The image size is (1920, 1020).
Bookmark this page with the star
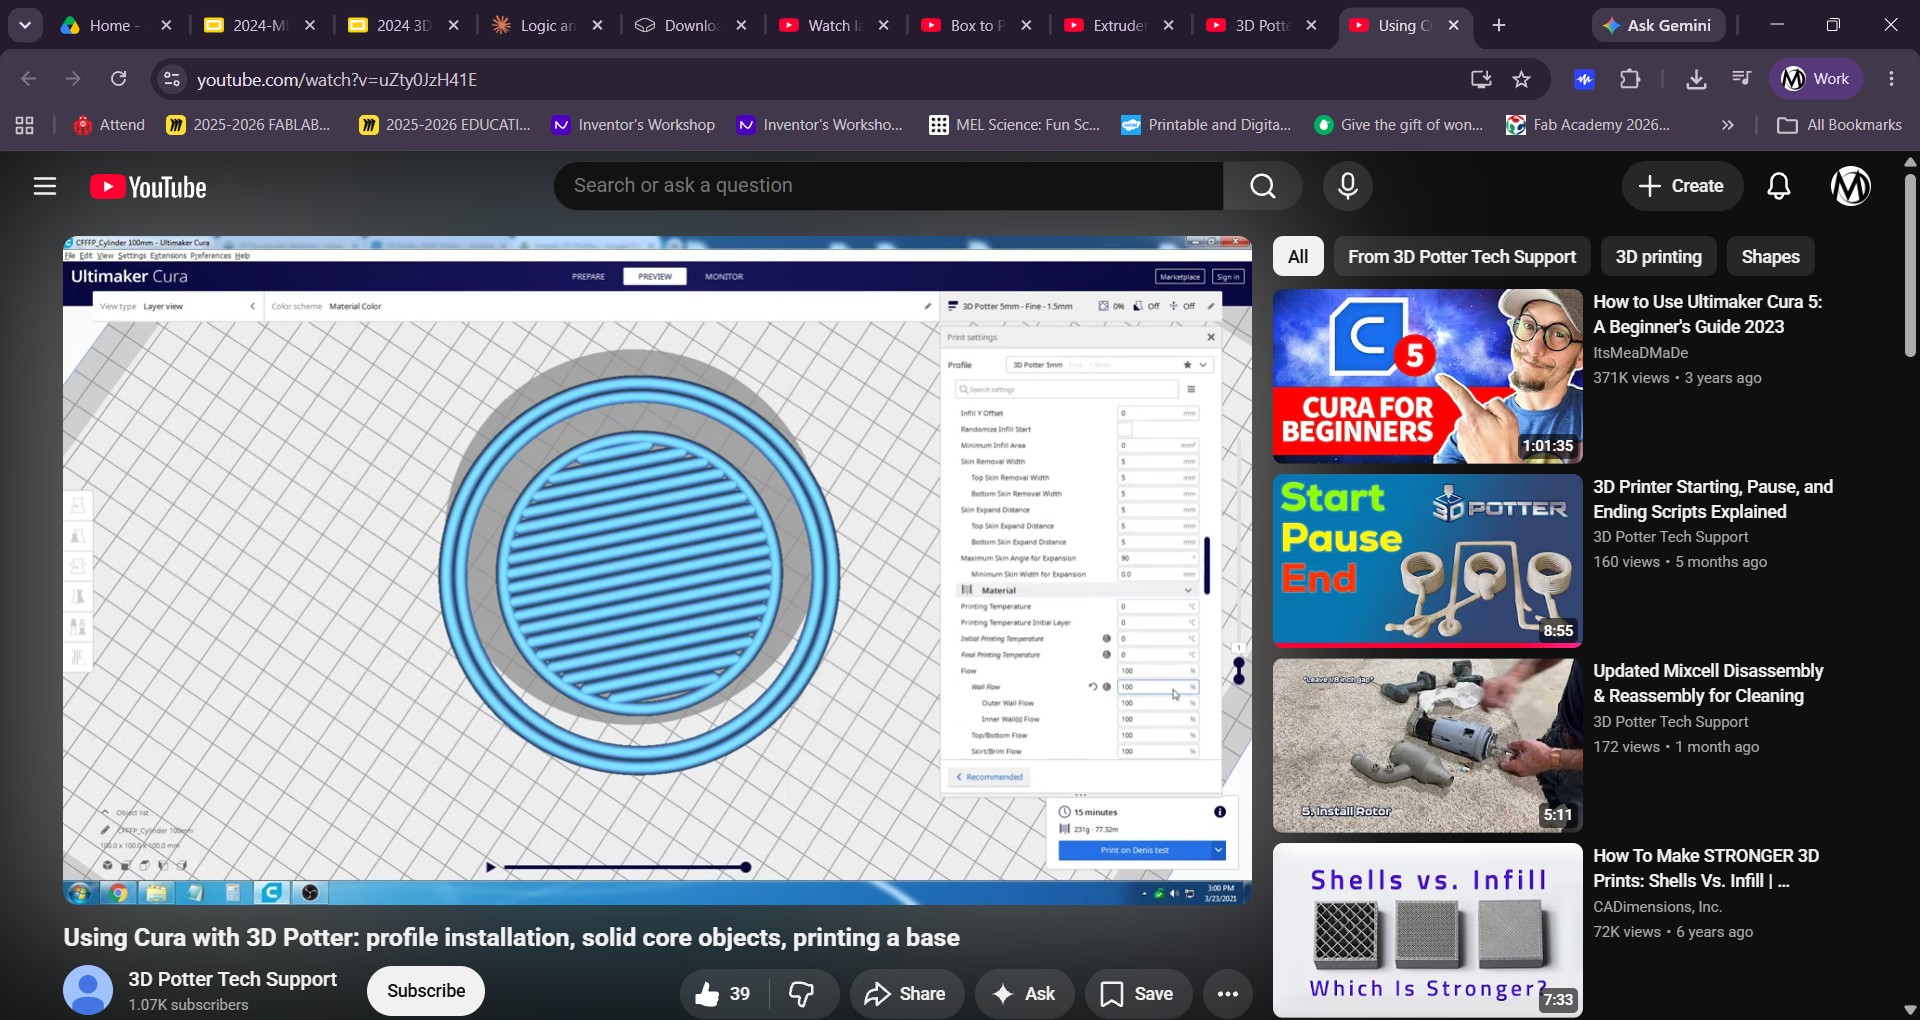[1522, 79]
